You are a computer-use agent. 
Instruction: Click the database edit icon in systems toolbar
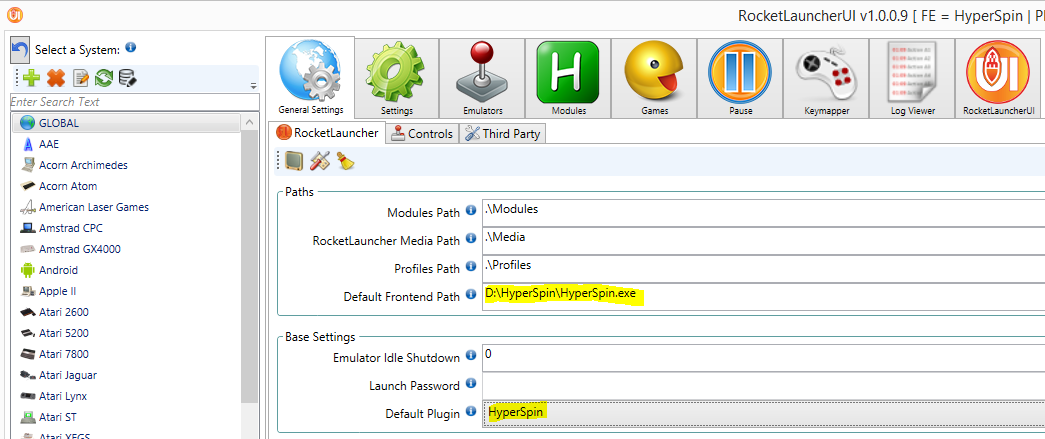[127, 78]
